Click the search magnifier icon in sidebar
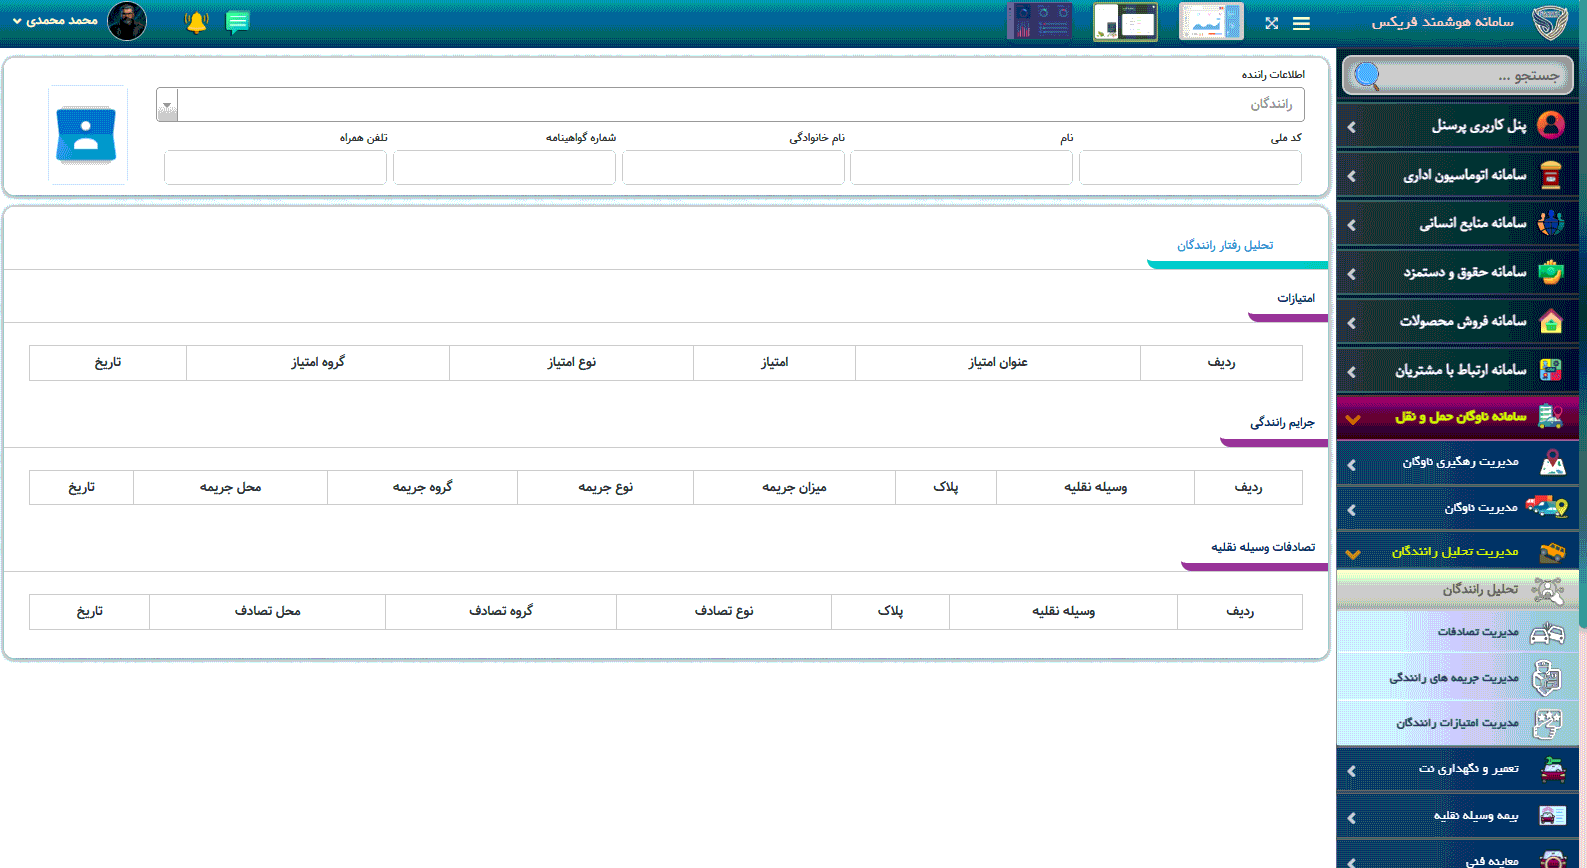 pyautogui.click(x=1367, y=75)
